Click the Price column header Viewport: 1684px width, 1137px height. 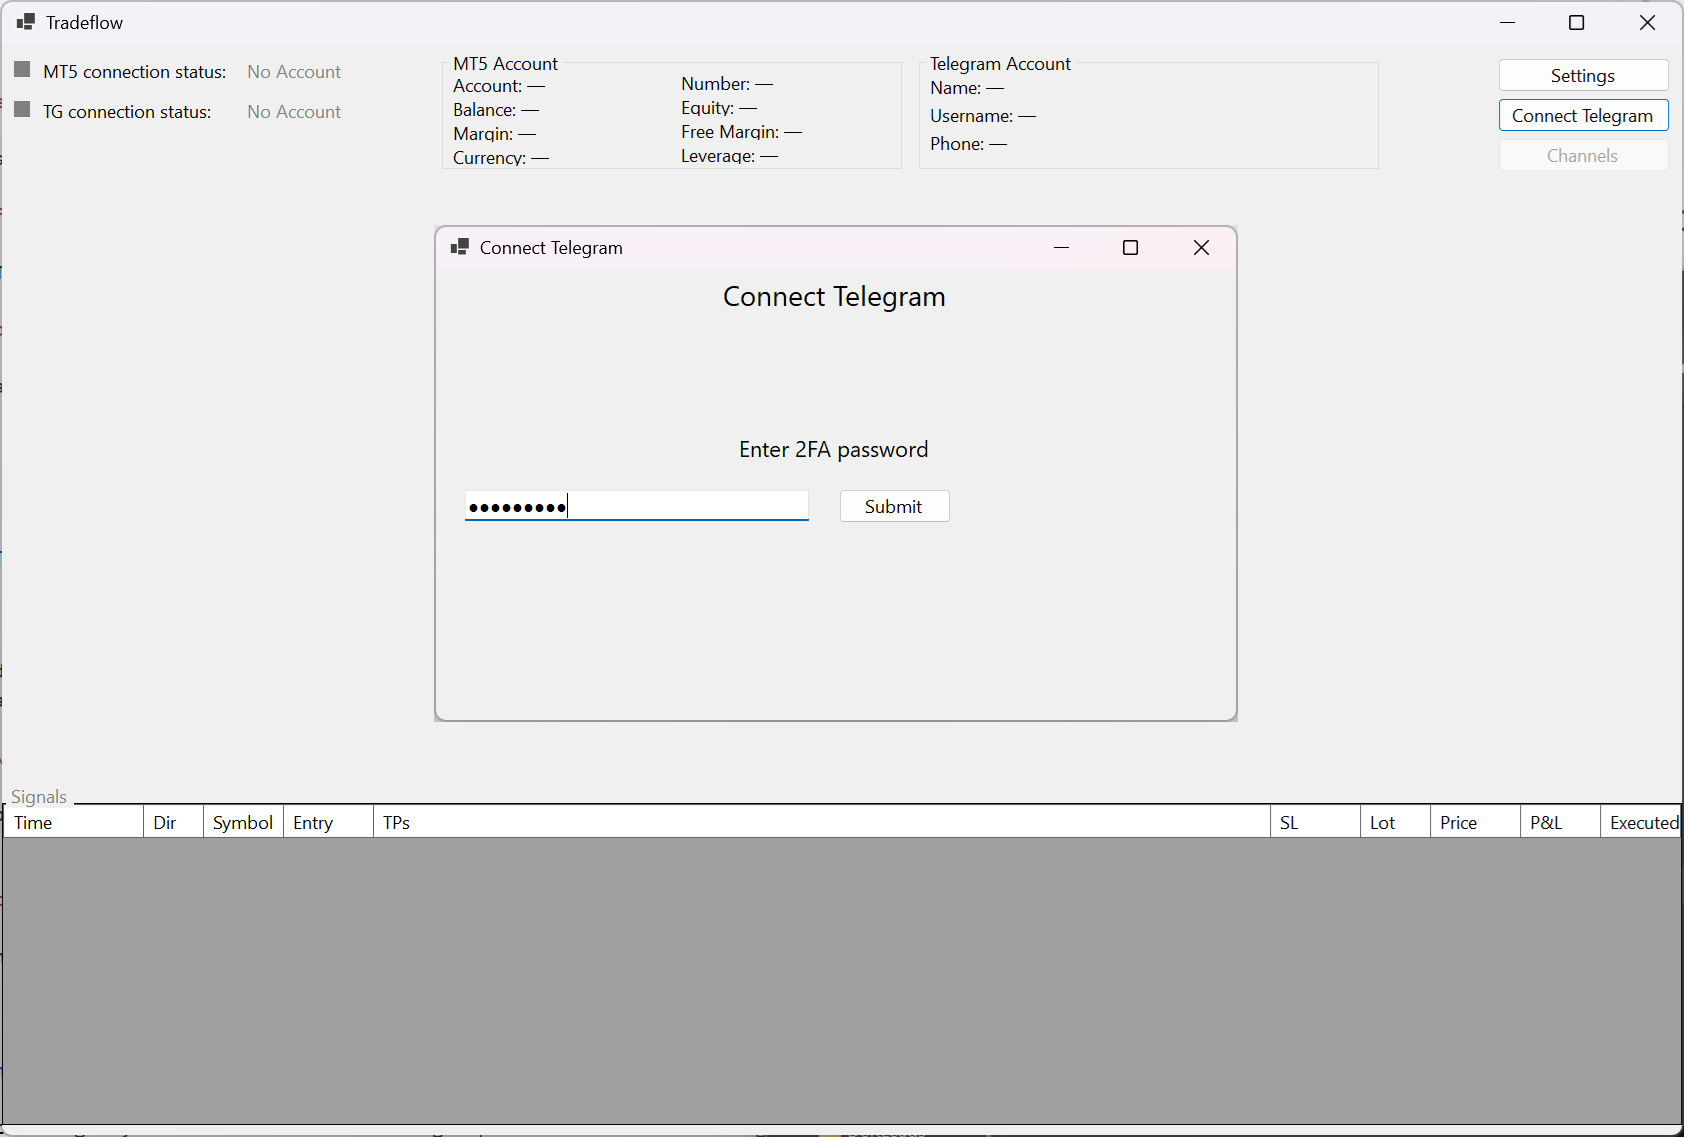(x=1475, y=822)
